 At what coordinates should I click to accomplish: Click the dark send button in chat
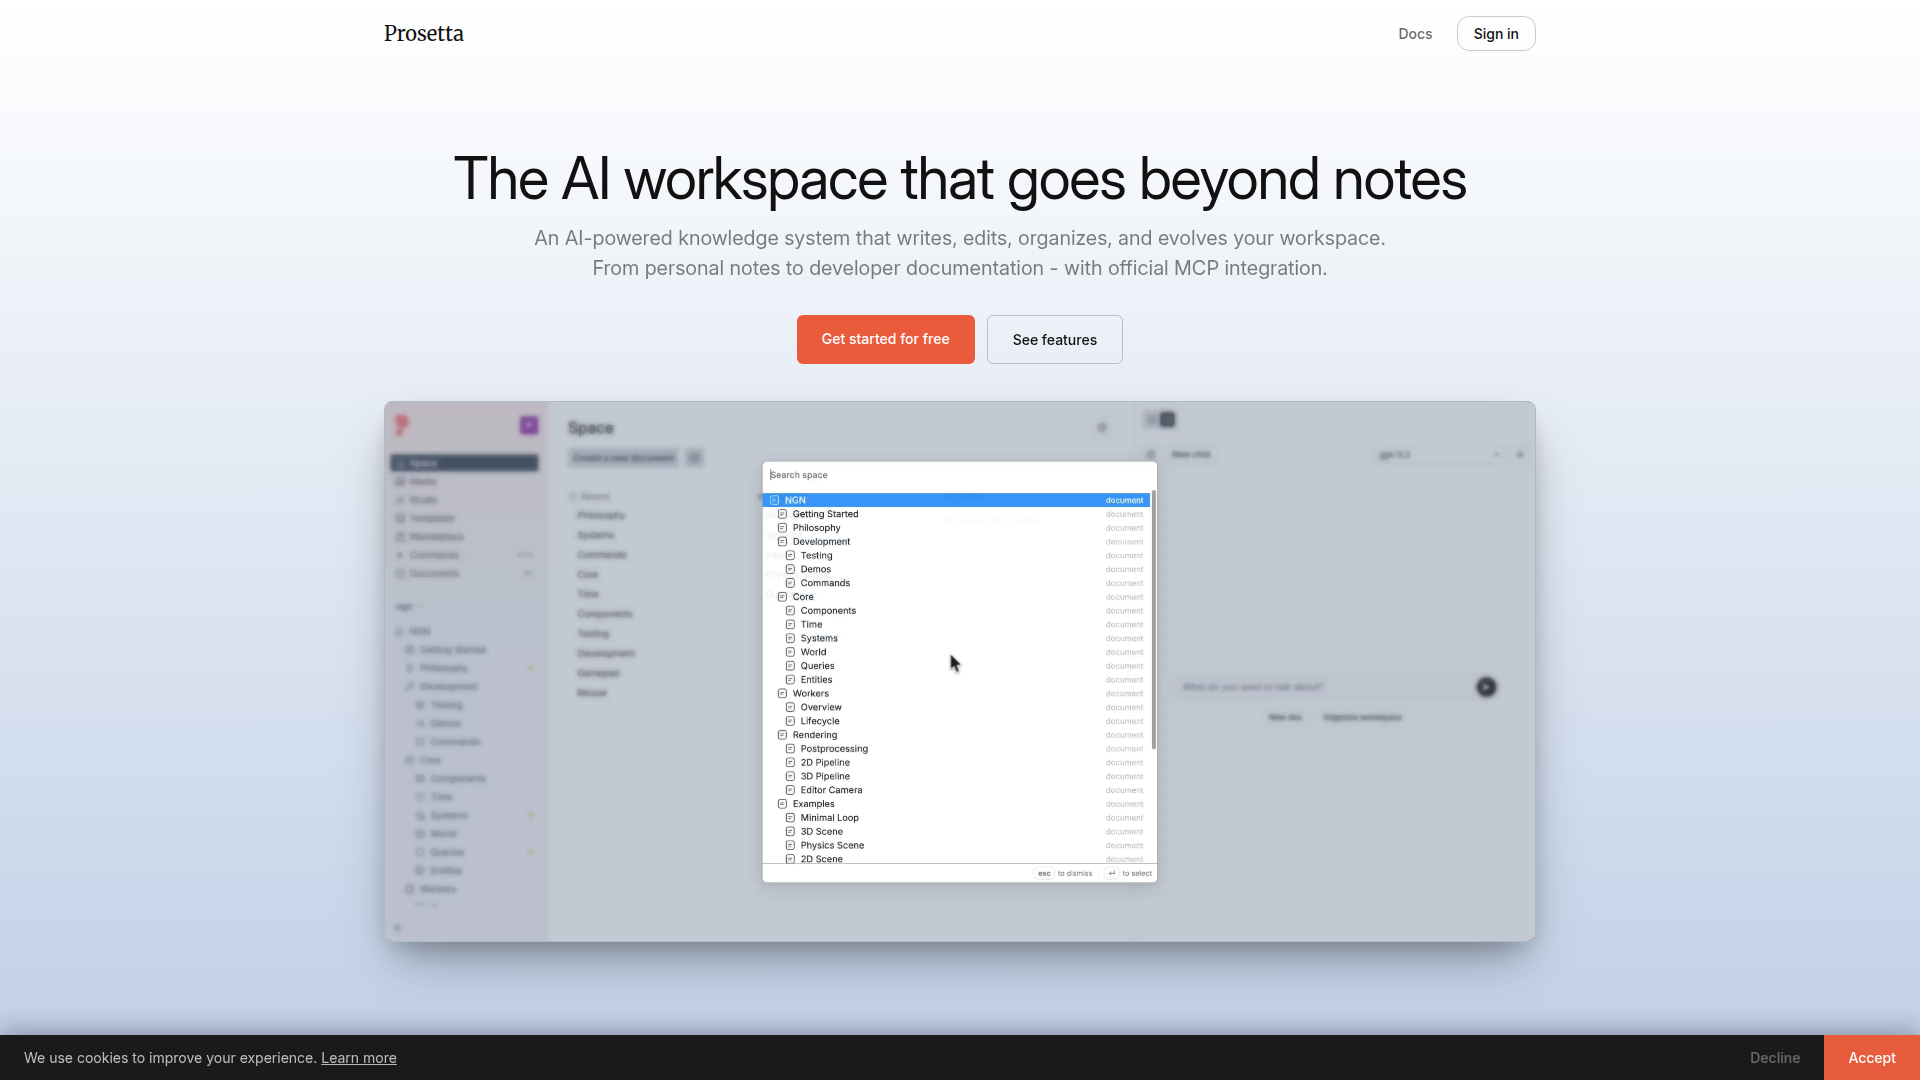[x=1486, y=687]
